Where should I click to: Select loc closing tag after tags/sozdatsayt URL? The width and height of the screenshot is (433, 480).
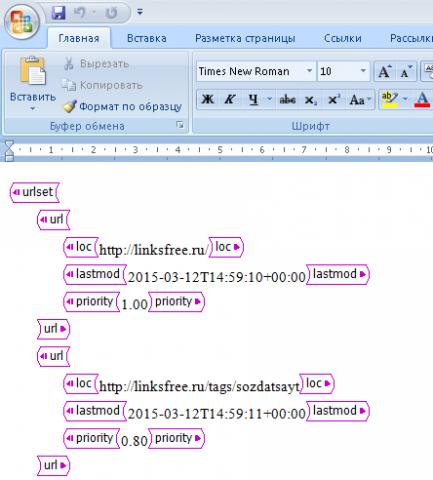click(x=317, y=384)
